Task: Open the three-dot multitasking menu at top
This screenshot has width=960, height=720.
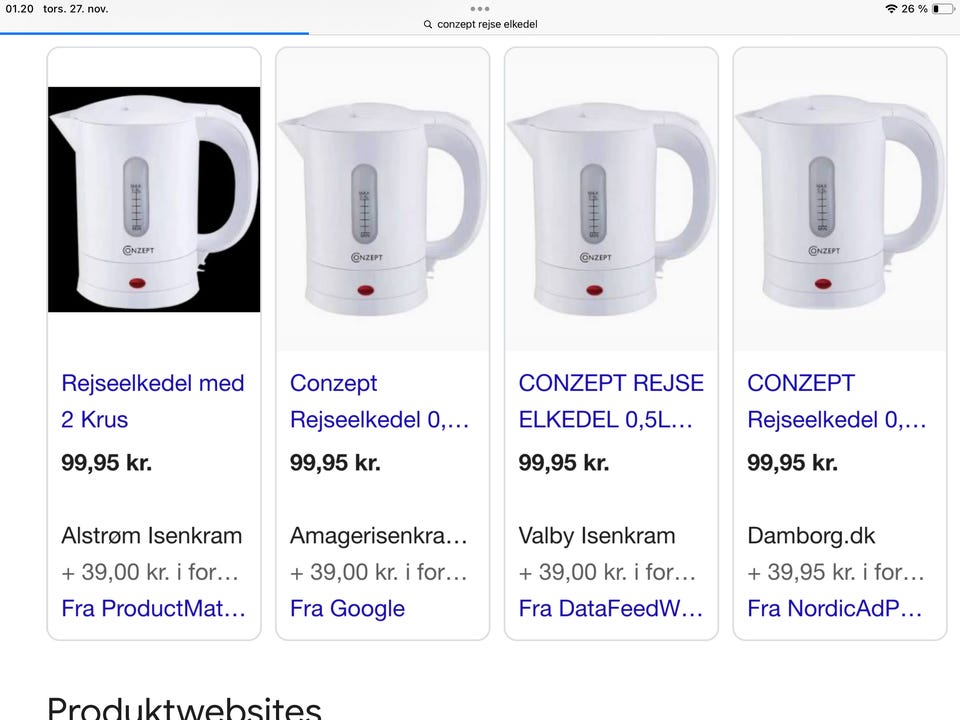Action: pyautogui.click(x=479, y=9)
